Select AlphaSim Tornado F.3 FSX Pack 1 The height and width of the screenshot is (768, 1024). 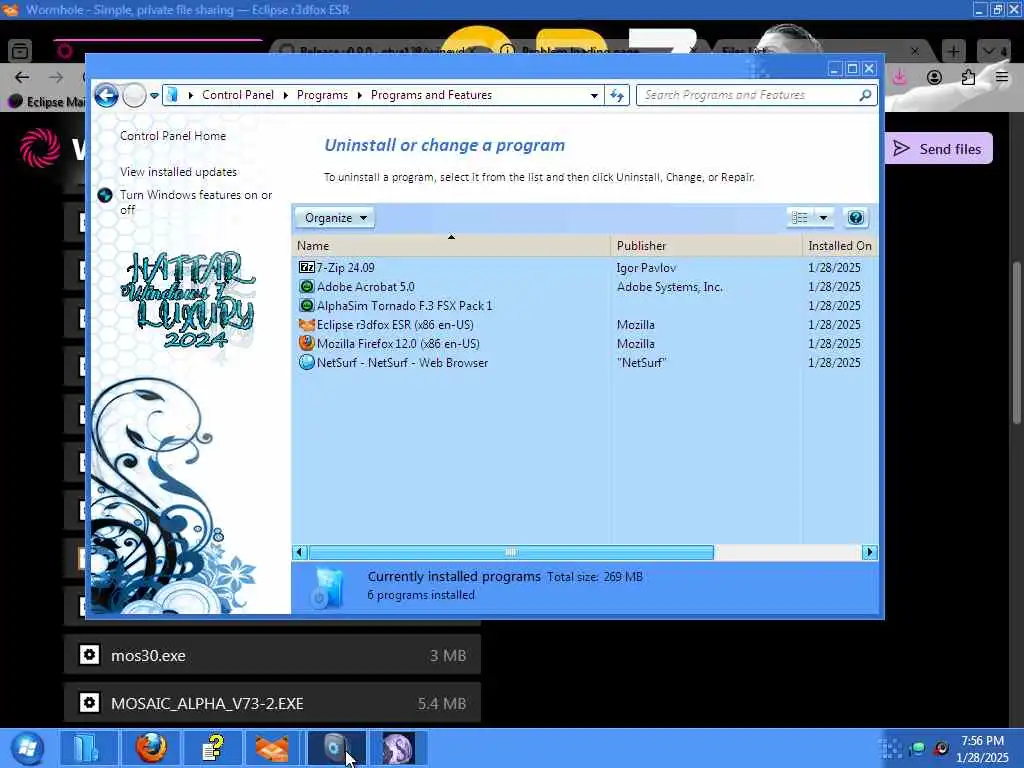point(404,306)
